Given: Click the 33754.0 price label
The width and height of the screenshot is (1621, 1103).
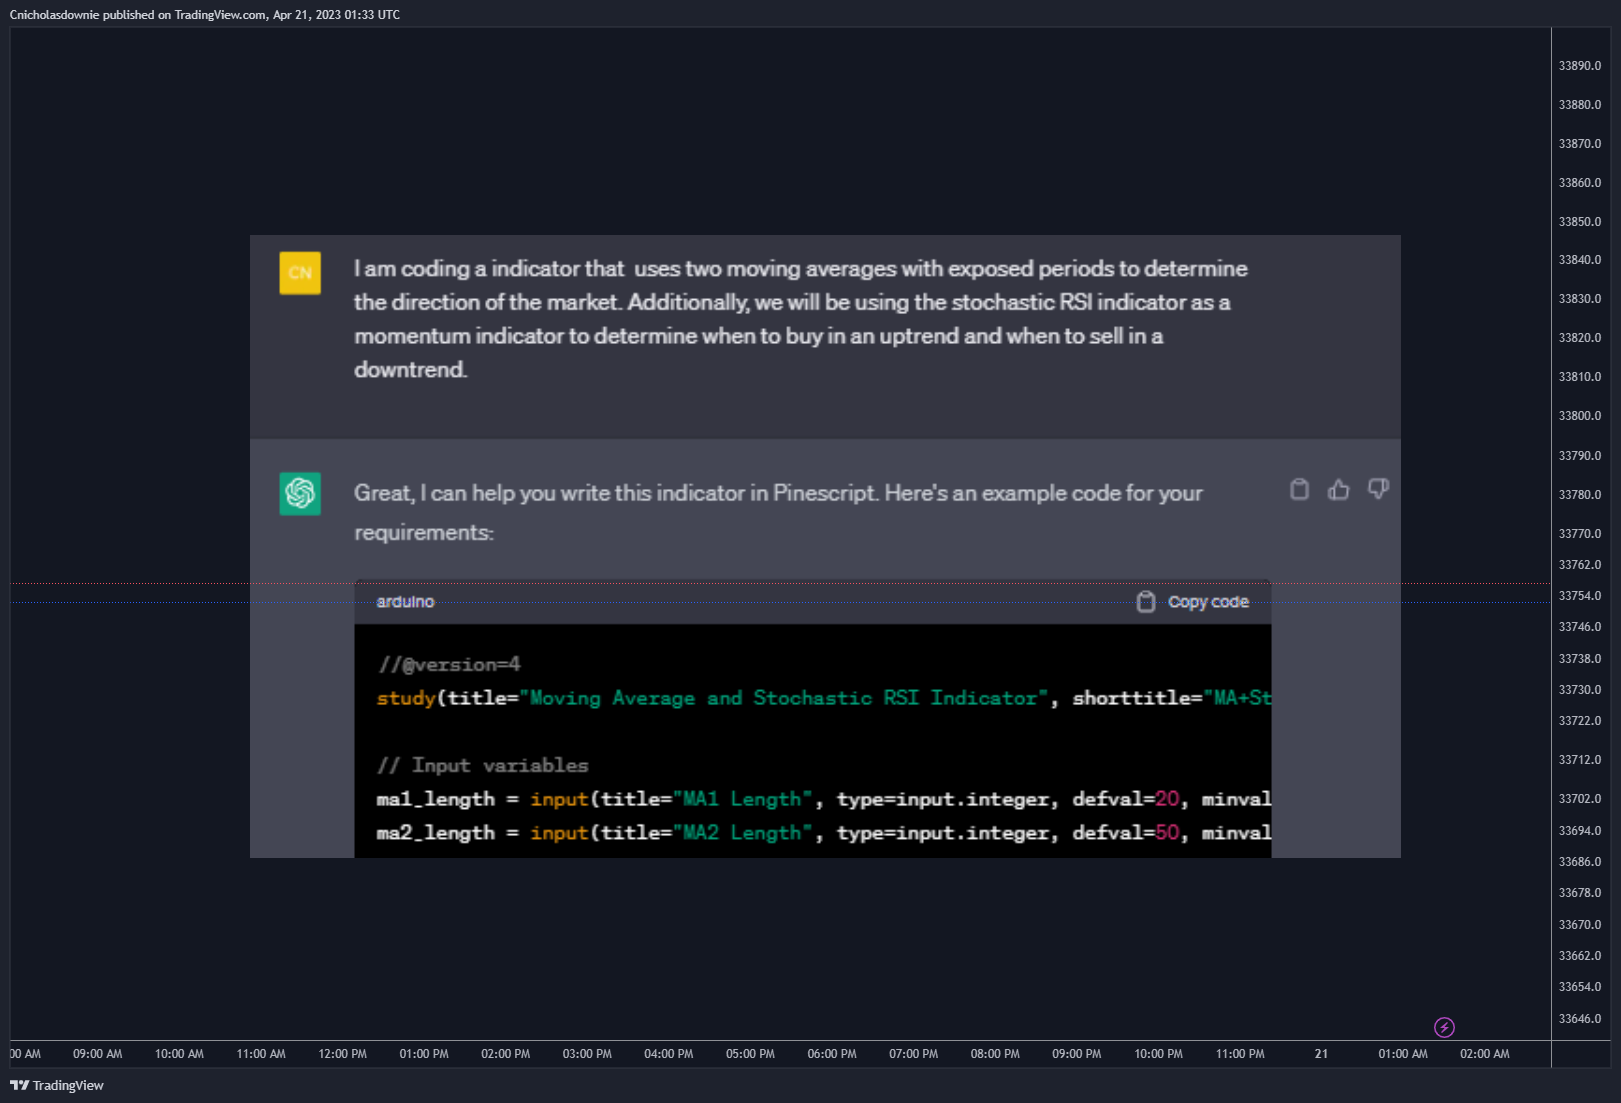Looking at the screenshot, I should coord(1580,596).
